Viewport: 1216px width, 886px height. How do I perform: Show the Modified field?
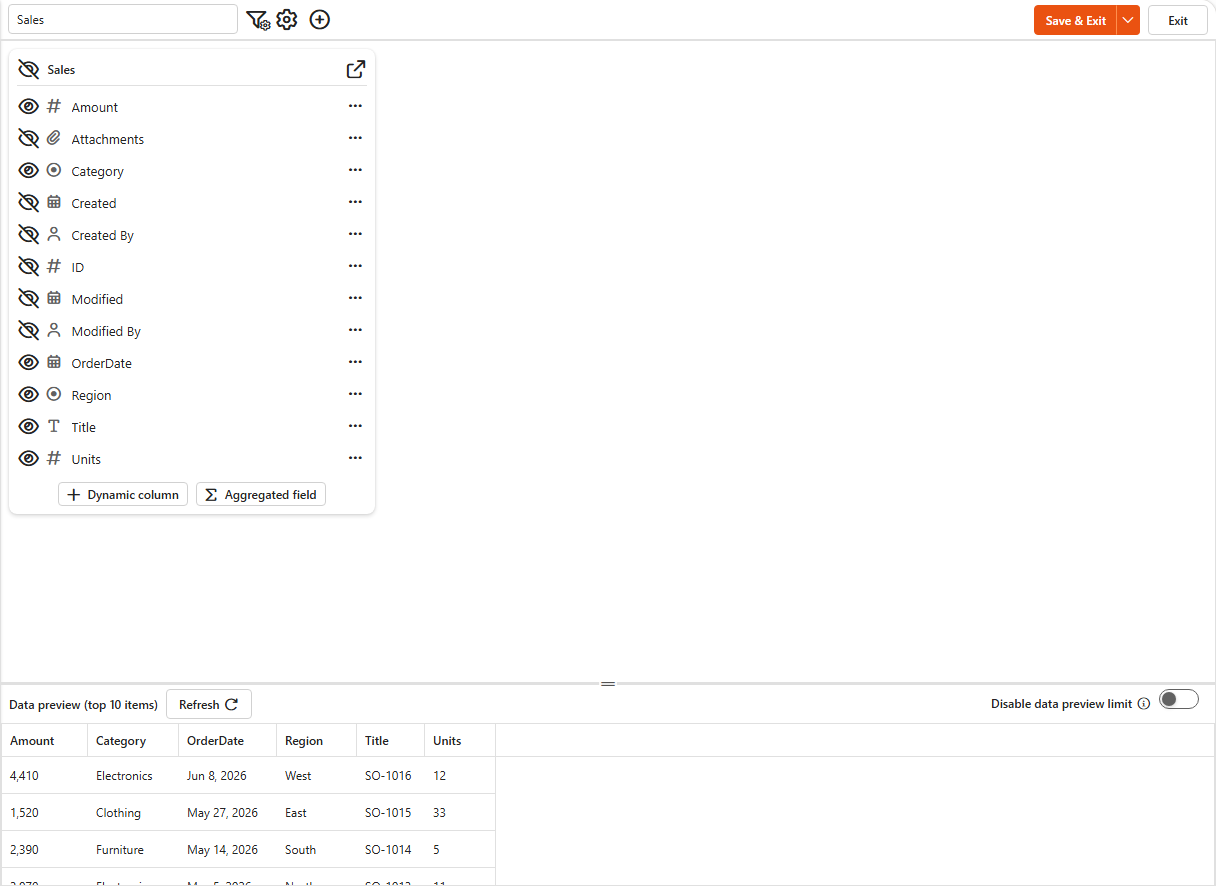pos(29,298)
